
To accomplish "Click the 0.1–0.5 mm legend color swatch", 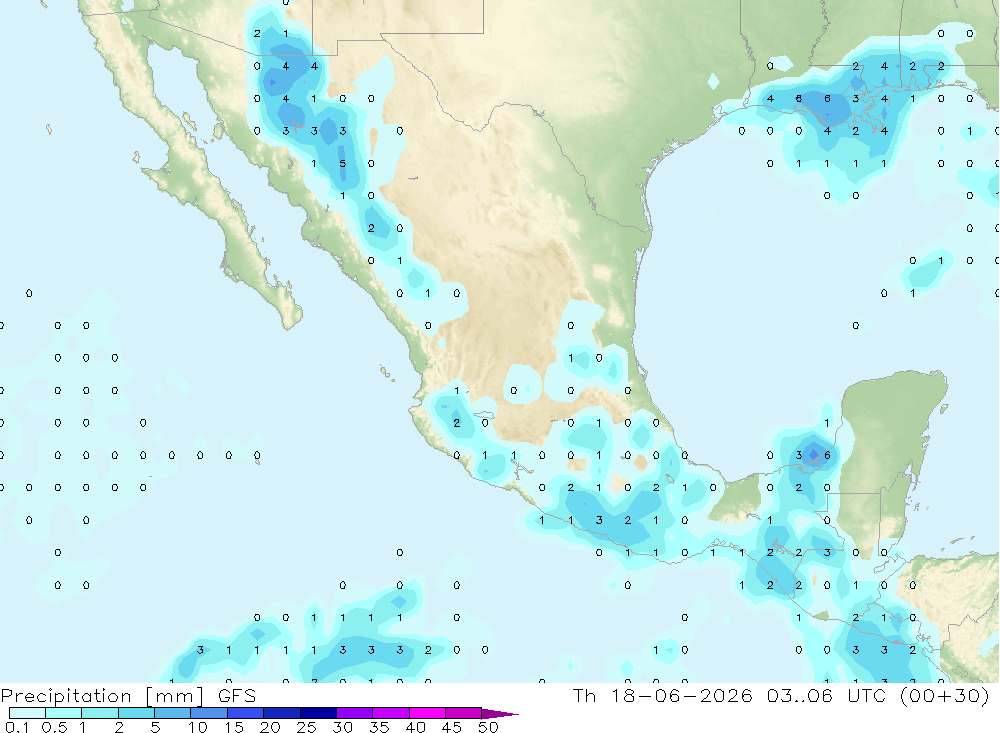I will tap(27, 713).
